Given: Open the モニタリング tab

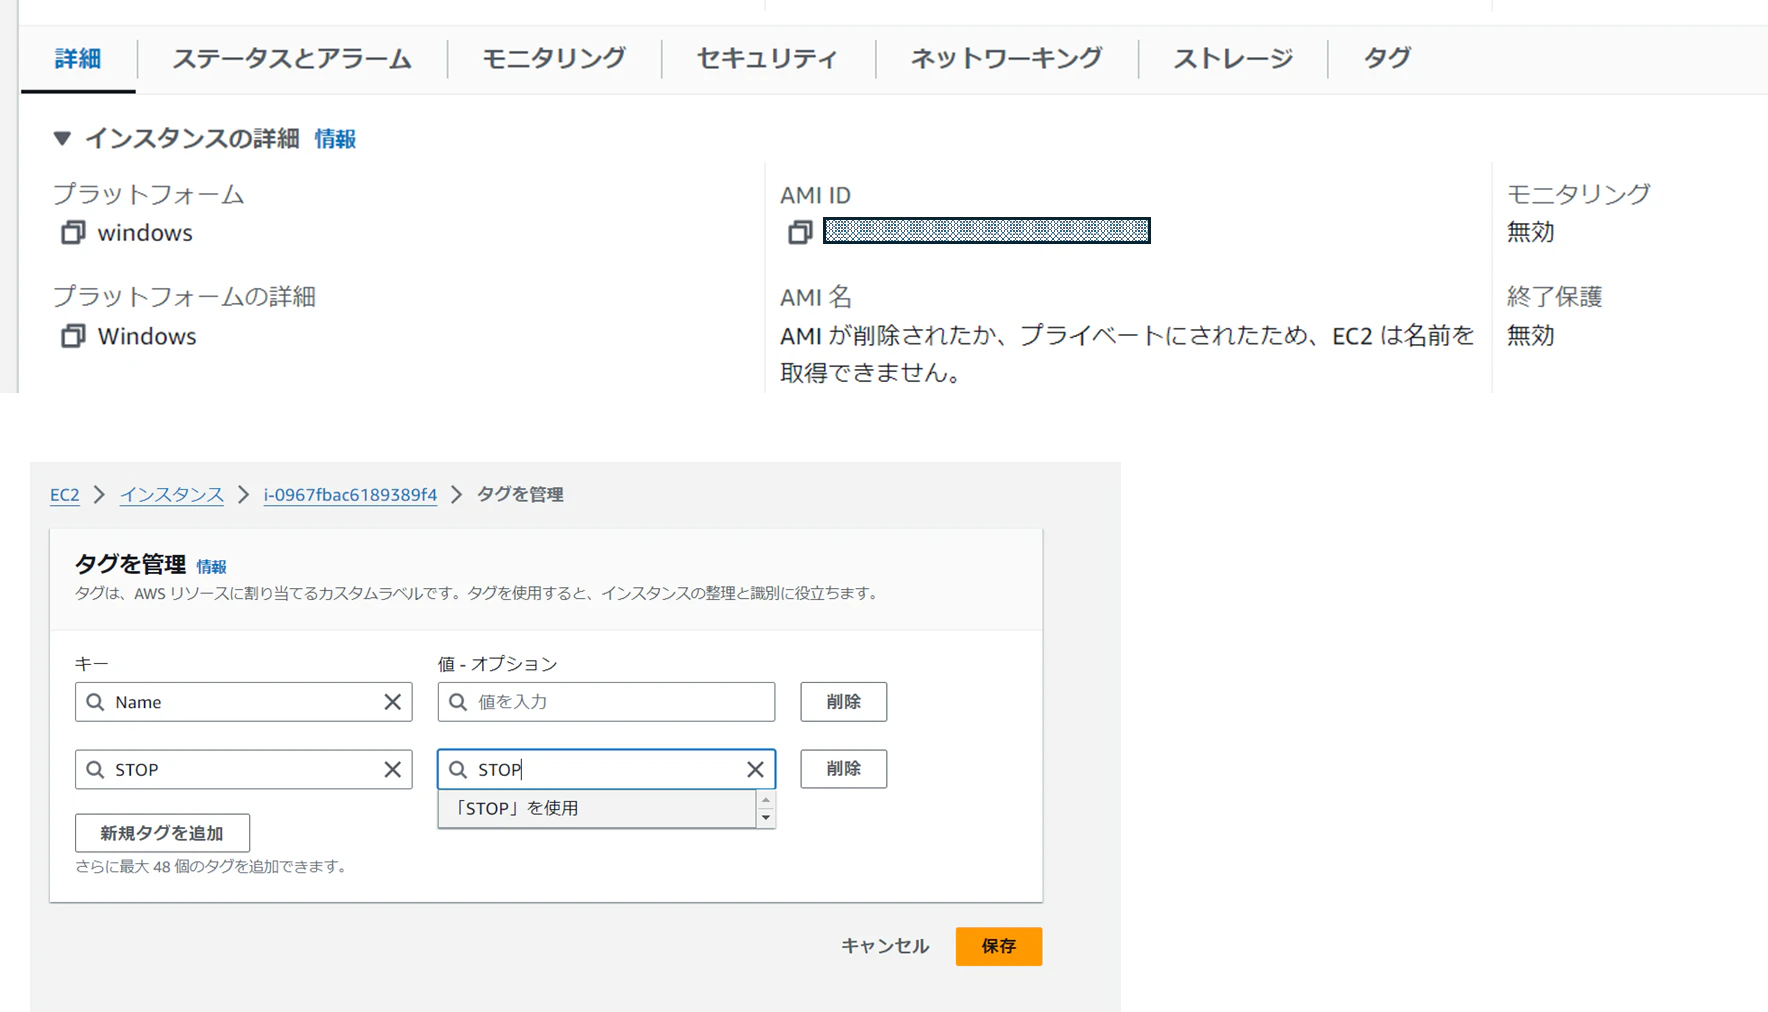Looking at the screenshot, I should [554, 59].
